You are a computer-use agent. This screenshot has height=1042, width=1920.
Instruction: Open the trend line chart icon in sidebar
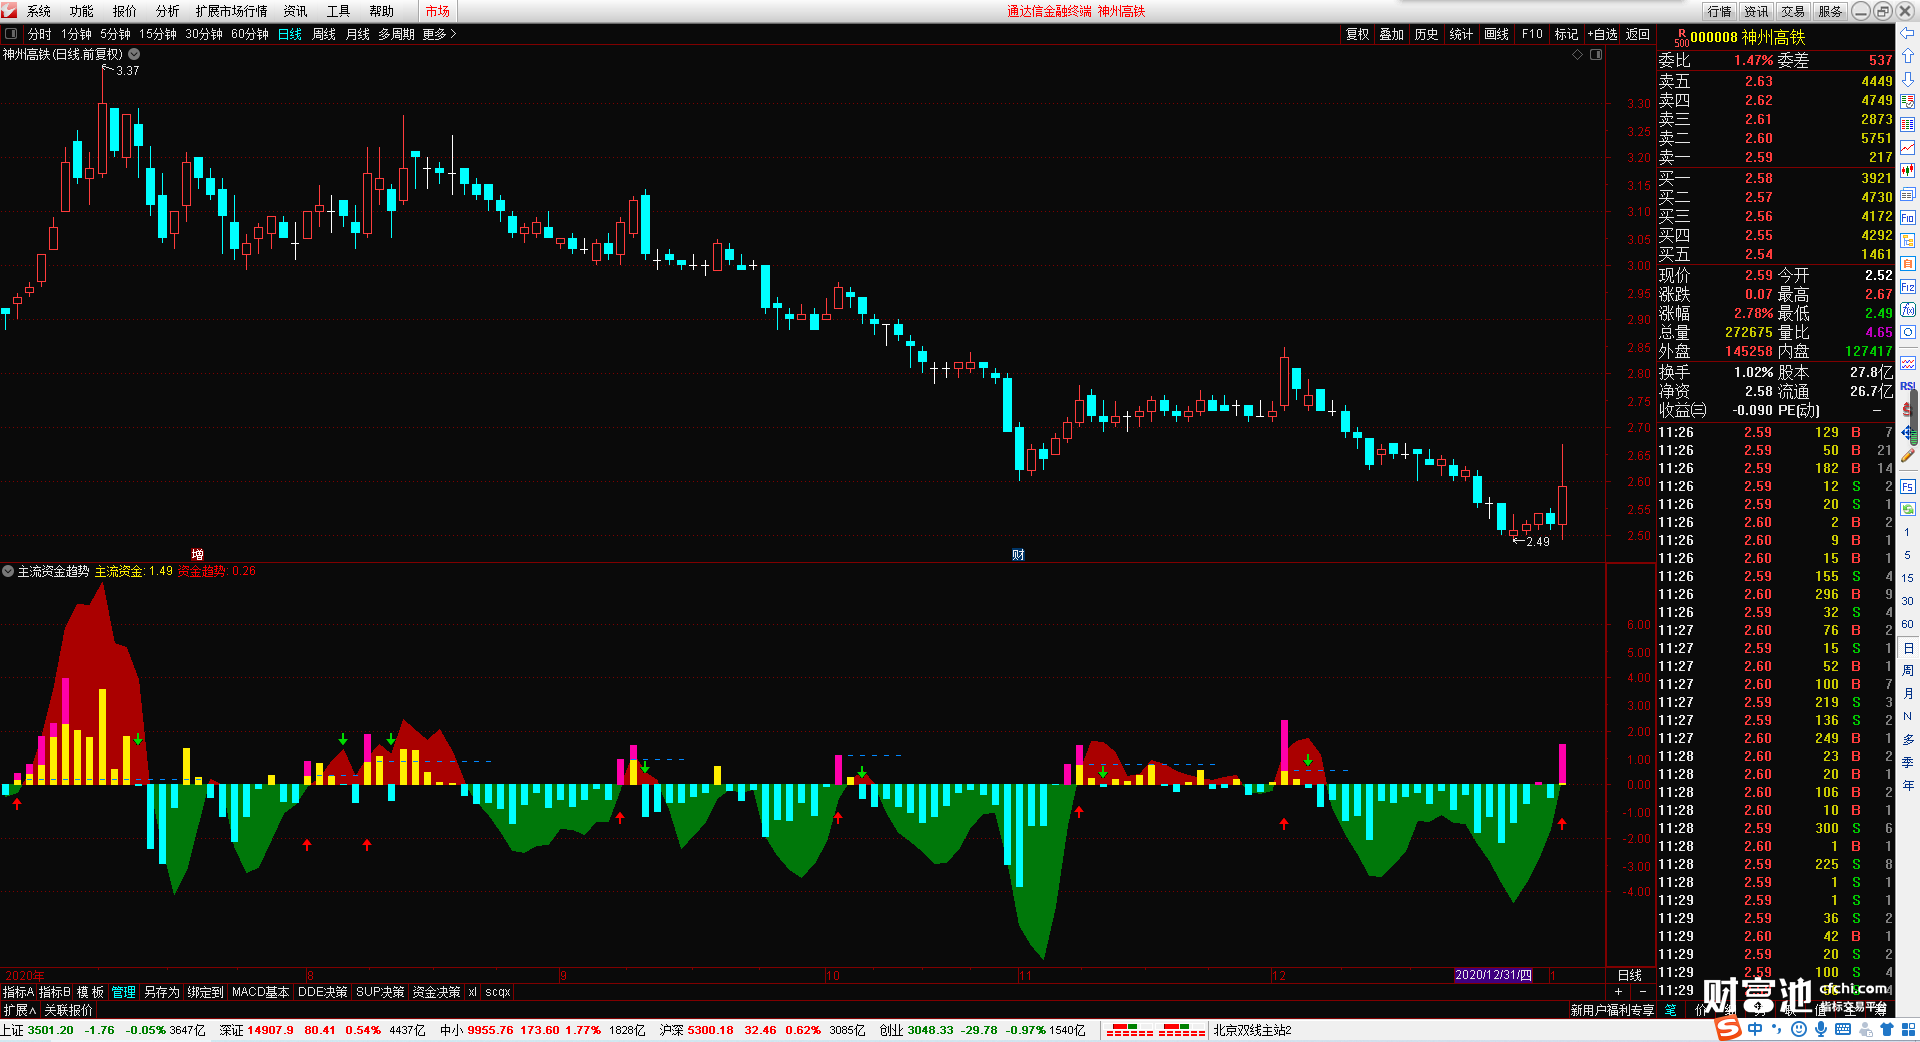click(1908, 148)
